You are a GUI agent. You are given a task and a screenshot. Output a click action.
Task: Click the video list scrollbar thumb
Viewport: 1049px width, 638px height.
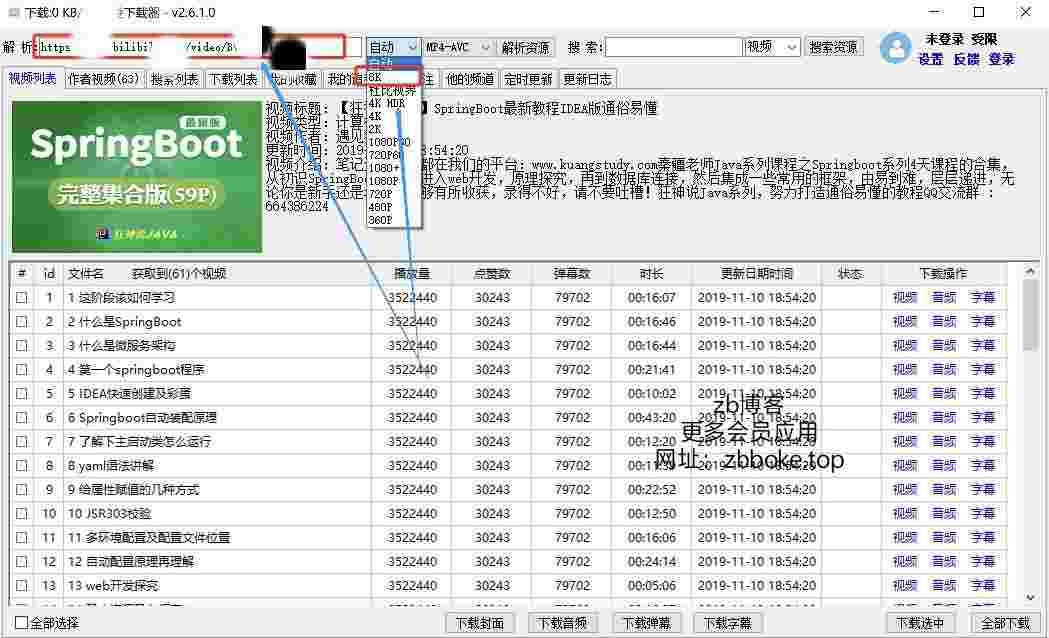click(1030, 314)
